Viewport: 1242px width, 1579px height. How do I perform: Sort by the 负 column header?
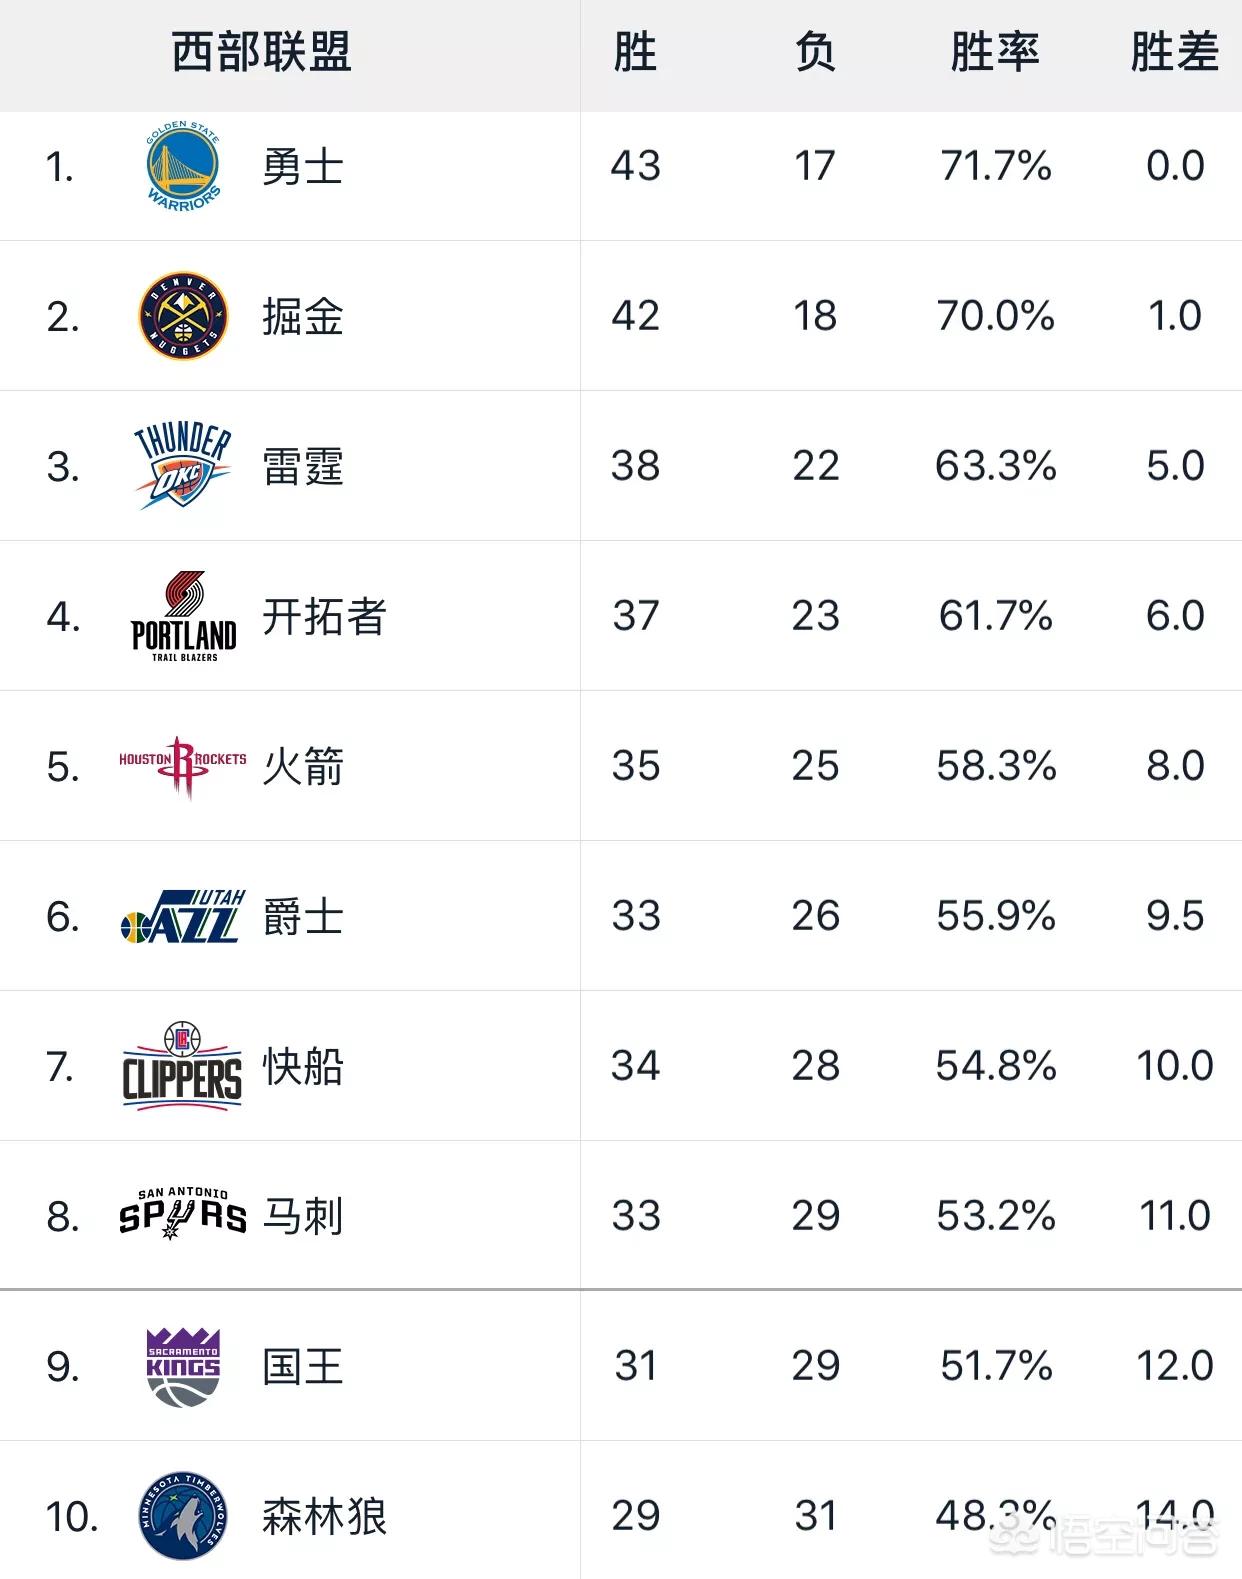(x=815, y=52)
